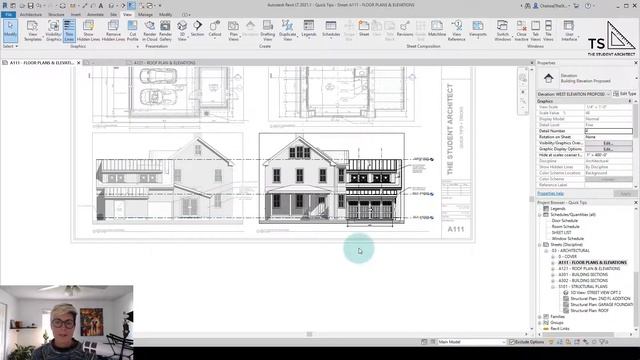This screenshot has height=360, width=640.
Task: Select Window Schedule in Project Browser
Action: coord(567,238)
